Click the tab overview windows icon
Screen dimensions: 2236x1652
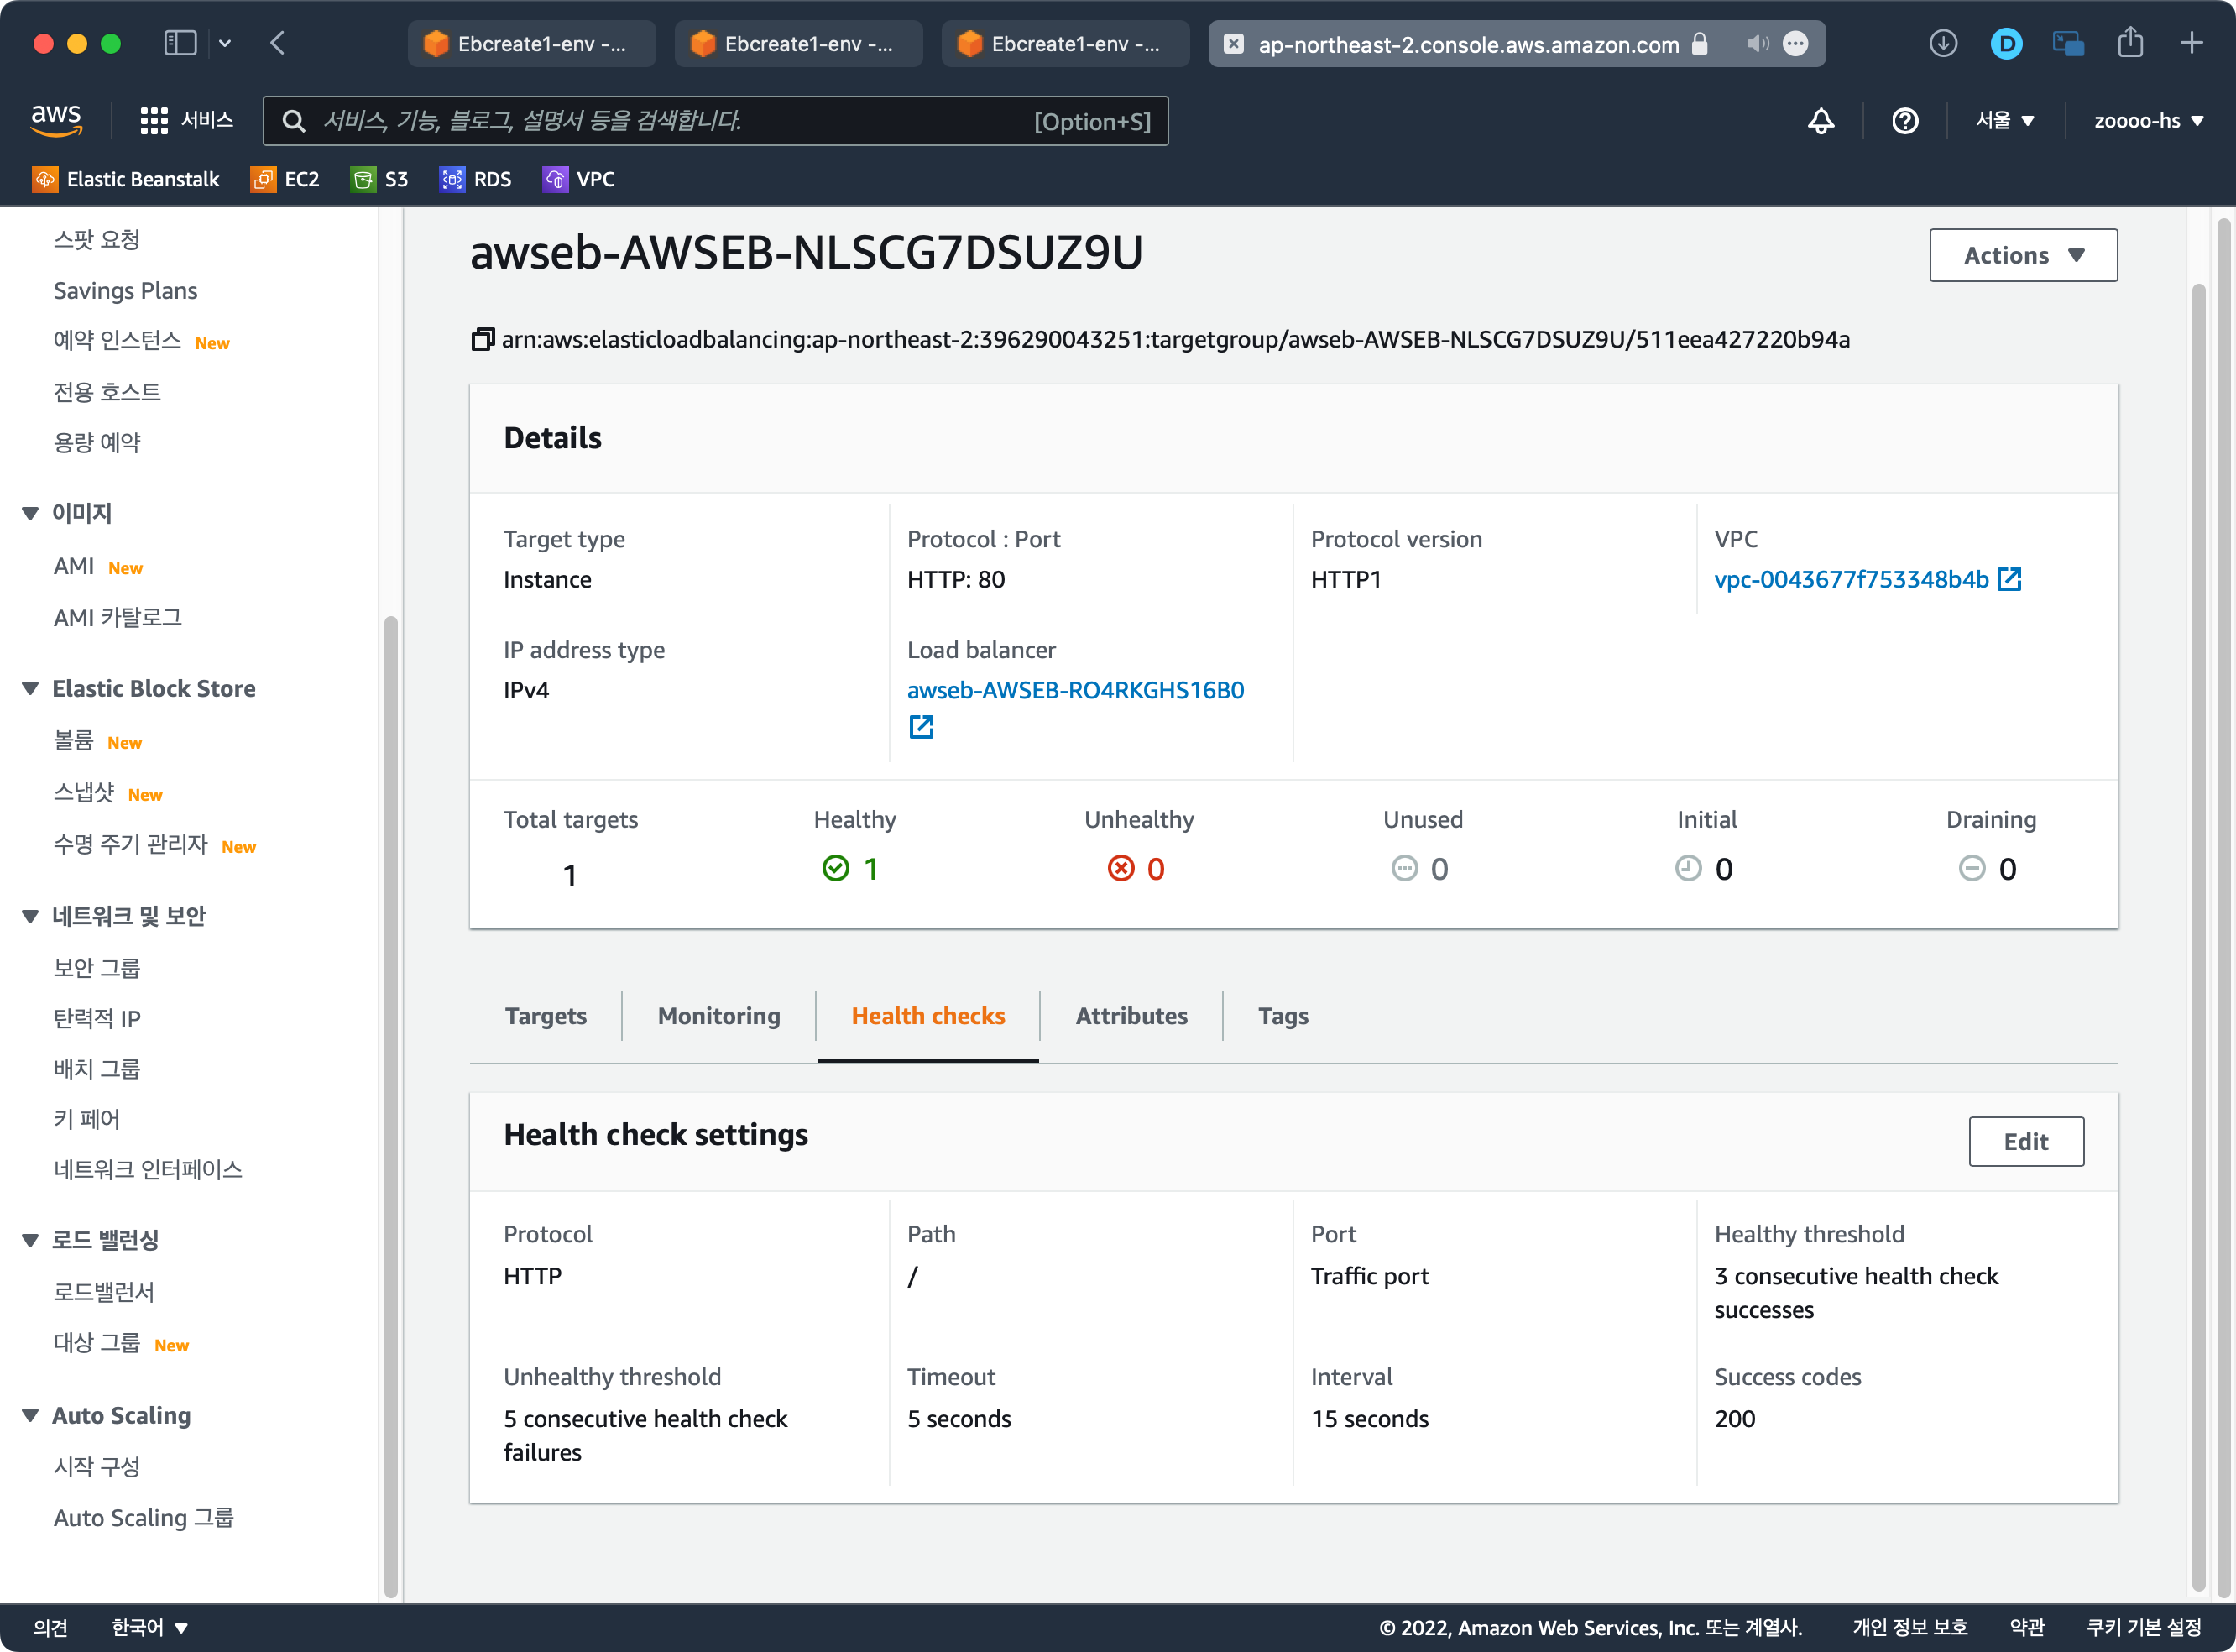coord(2068,43)
